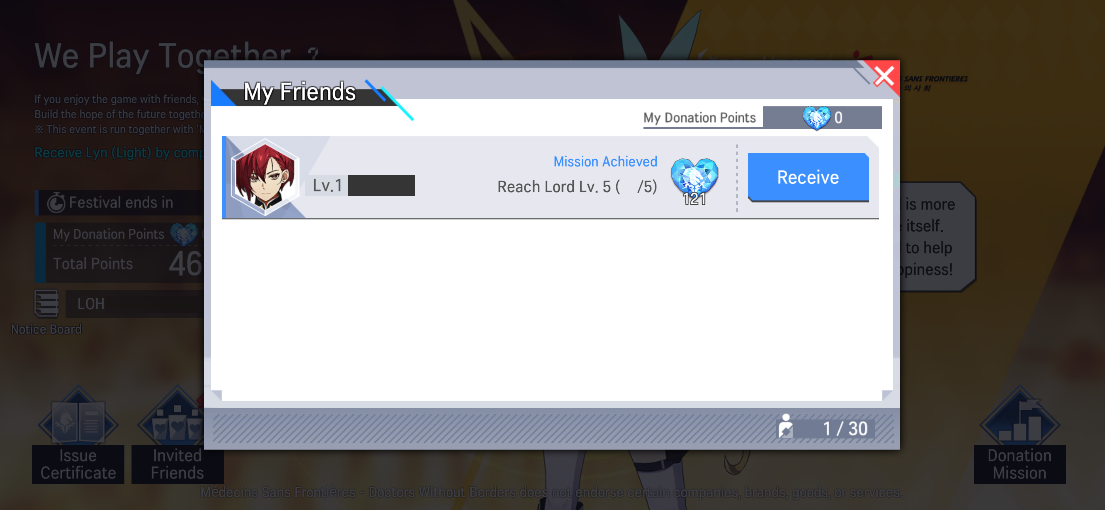
Task: Close the My Friends dialog
Action: point(883,75)
